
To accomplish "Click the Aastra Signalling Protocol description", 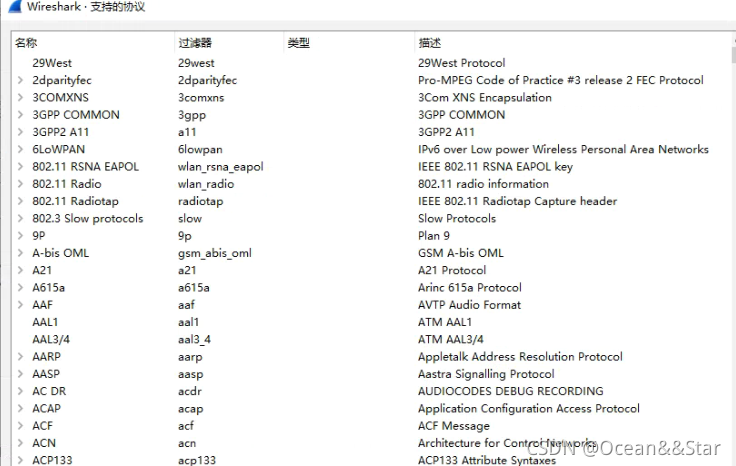I will click(486, 374).
